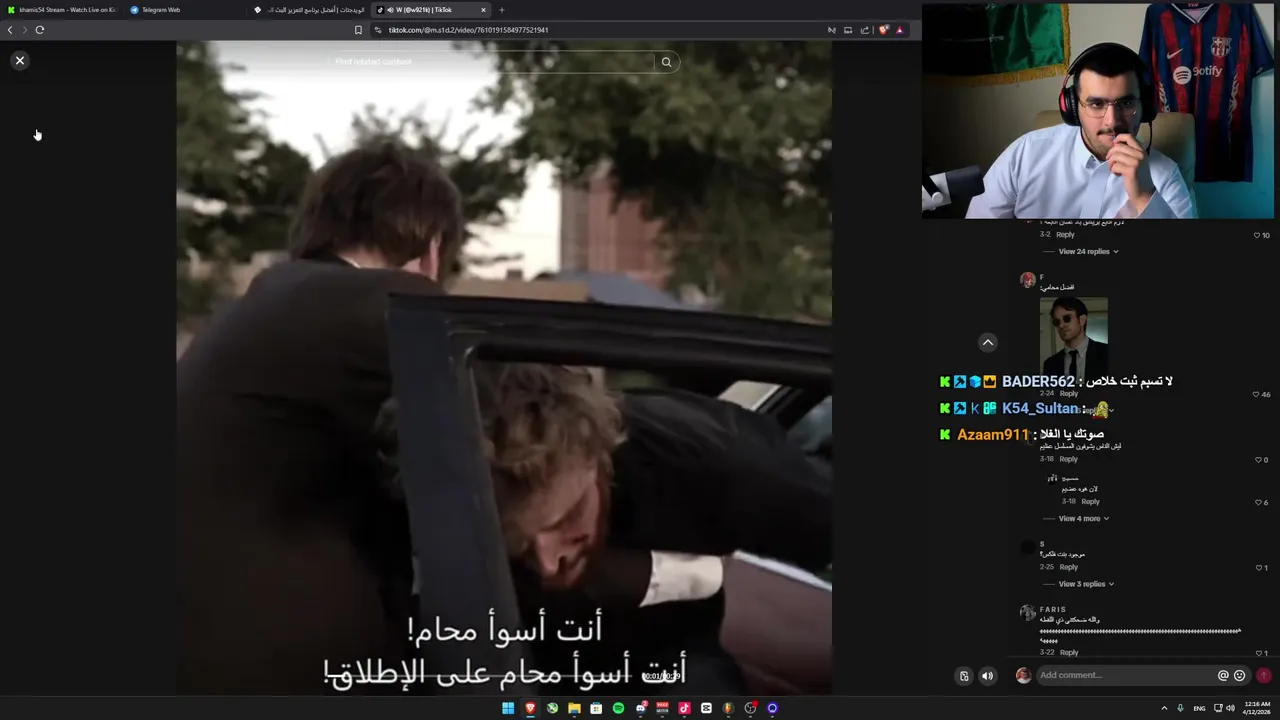Click the Brave Rewards triangle icon

coord(900,30)
